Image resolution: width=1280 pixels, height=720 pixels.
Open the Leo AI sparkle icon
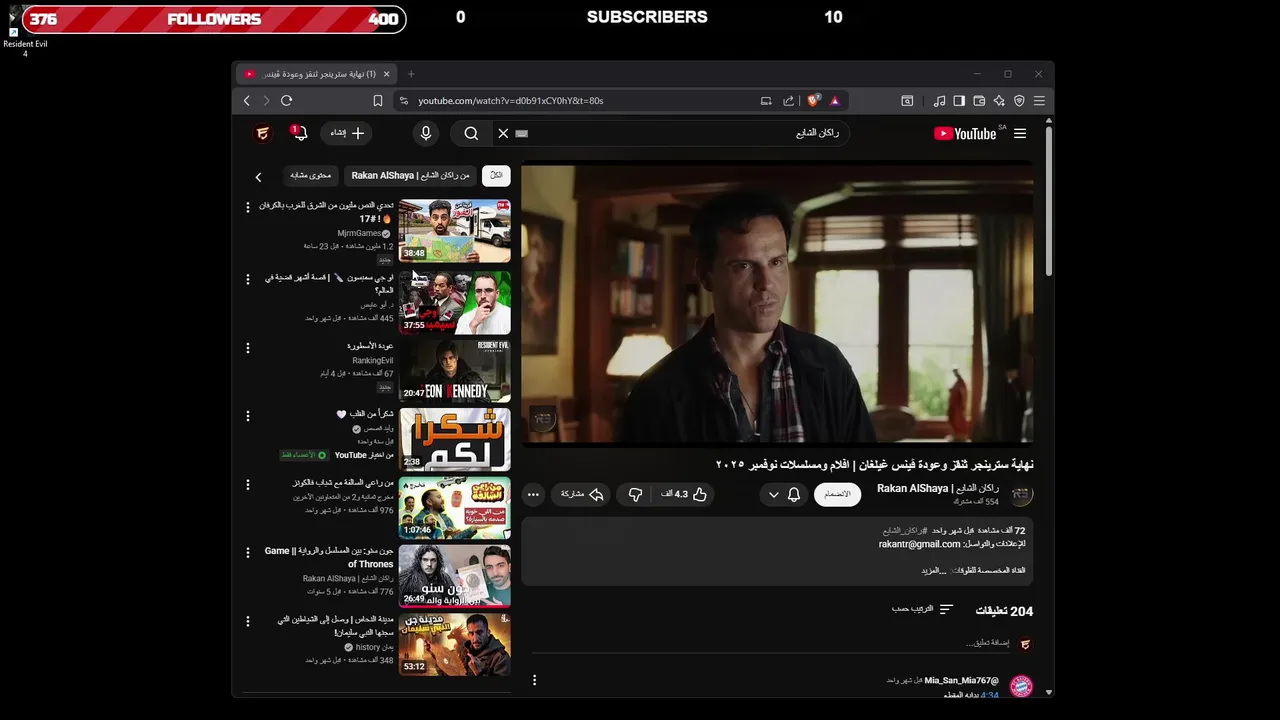(x=999, y=101)
